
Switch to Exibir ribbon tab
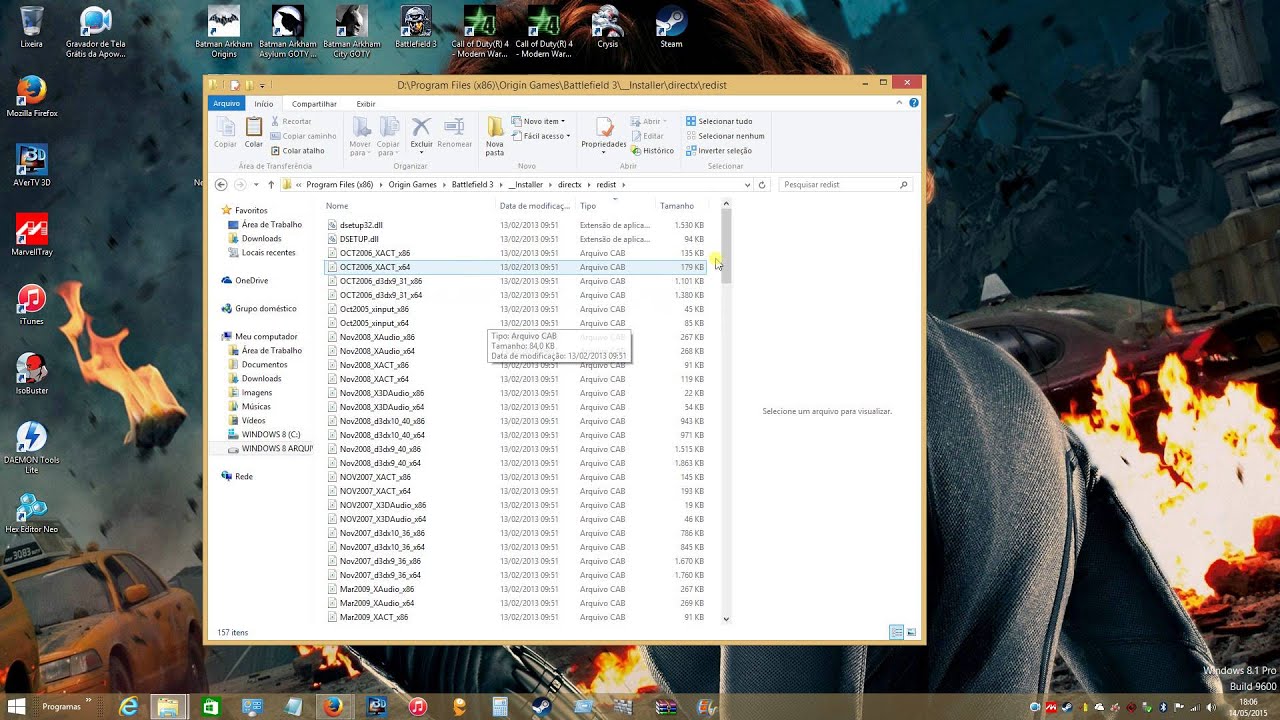tap(366, 104)
